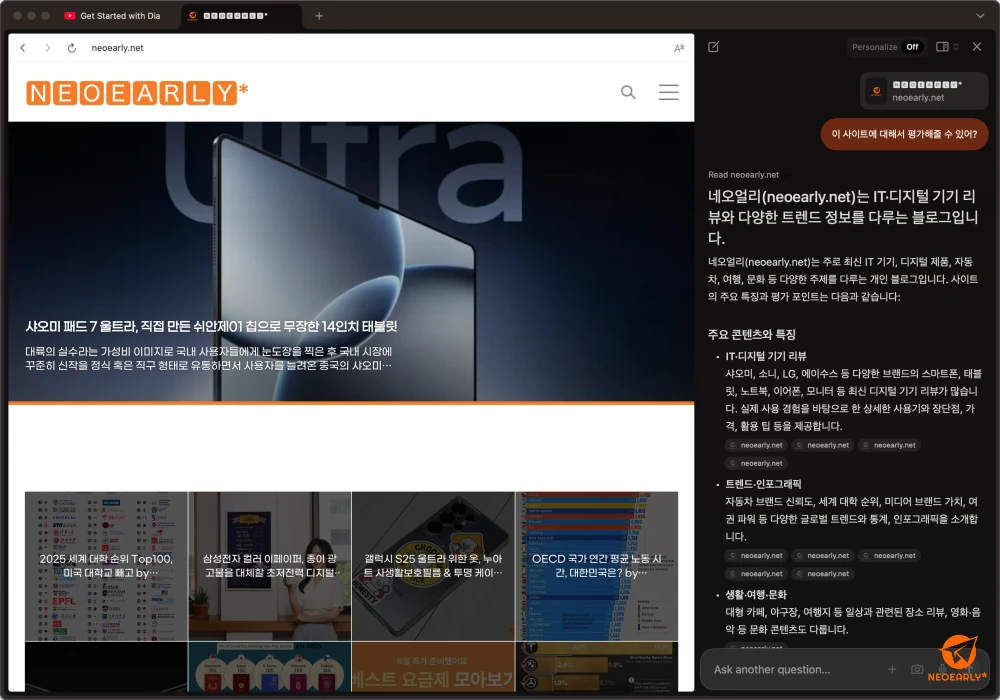Click the orange NEOEARLY site logo
The image size is (1000, 700).
coord(136,93)
